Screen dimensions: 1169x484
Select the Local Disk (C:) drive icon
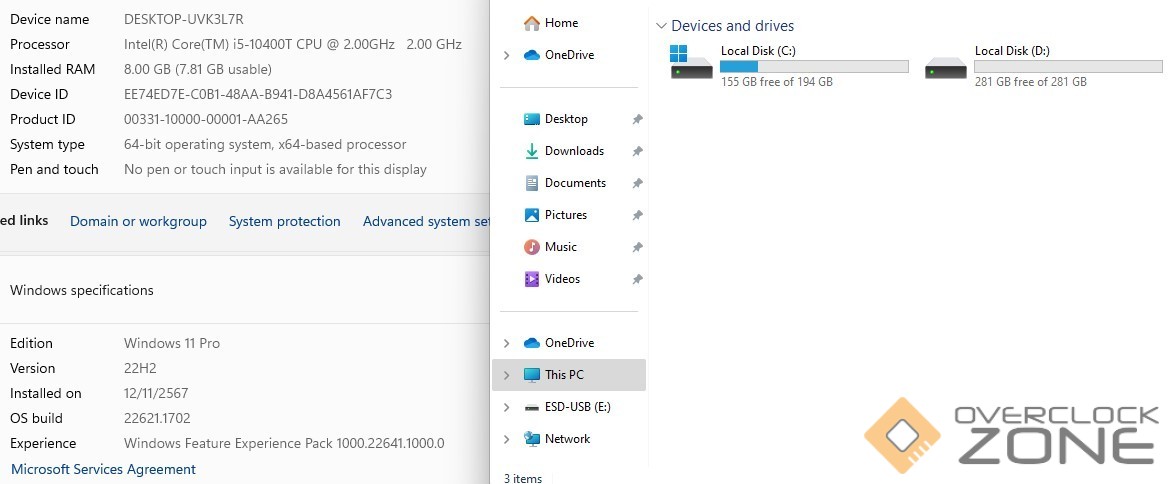(690, 61)
